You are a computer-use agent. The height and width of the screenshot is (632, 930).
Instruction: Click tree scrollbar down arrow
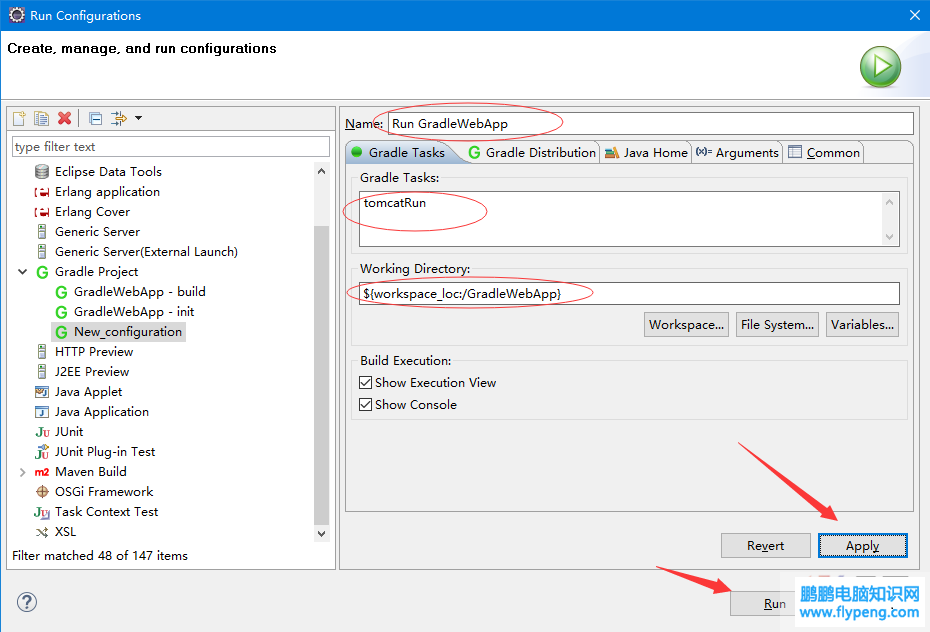321,534
